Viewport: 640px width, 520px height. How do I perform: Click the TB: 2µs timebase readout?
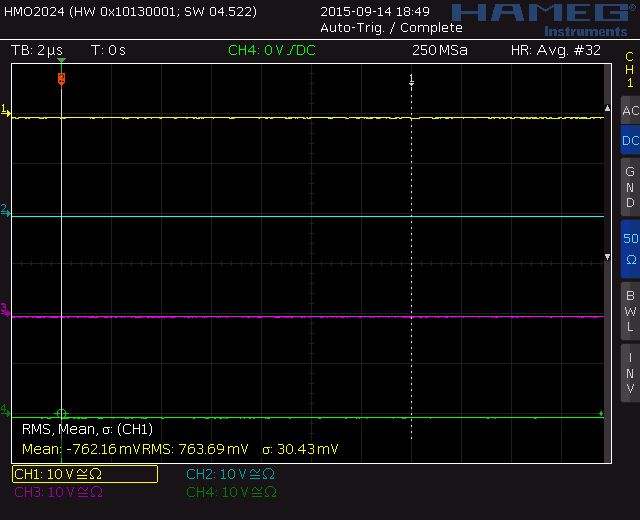[37, 50]
